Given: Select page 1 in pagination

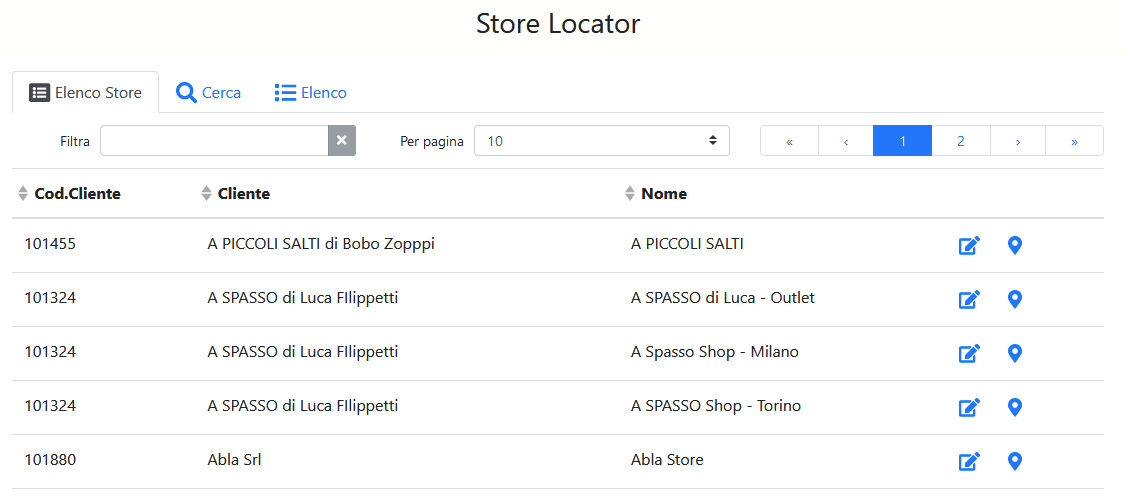Looking at the screenshot, I should coord(902,141).
